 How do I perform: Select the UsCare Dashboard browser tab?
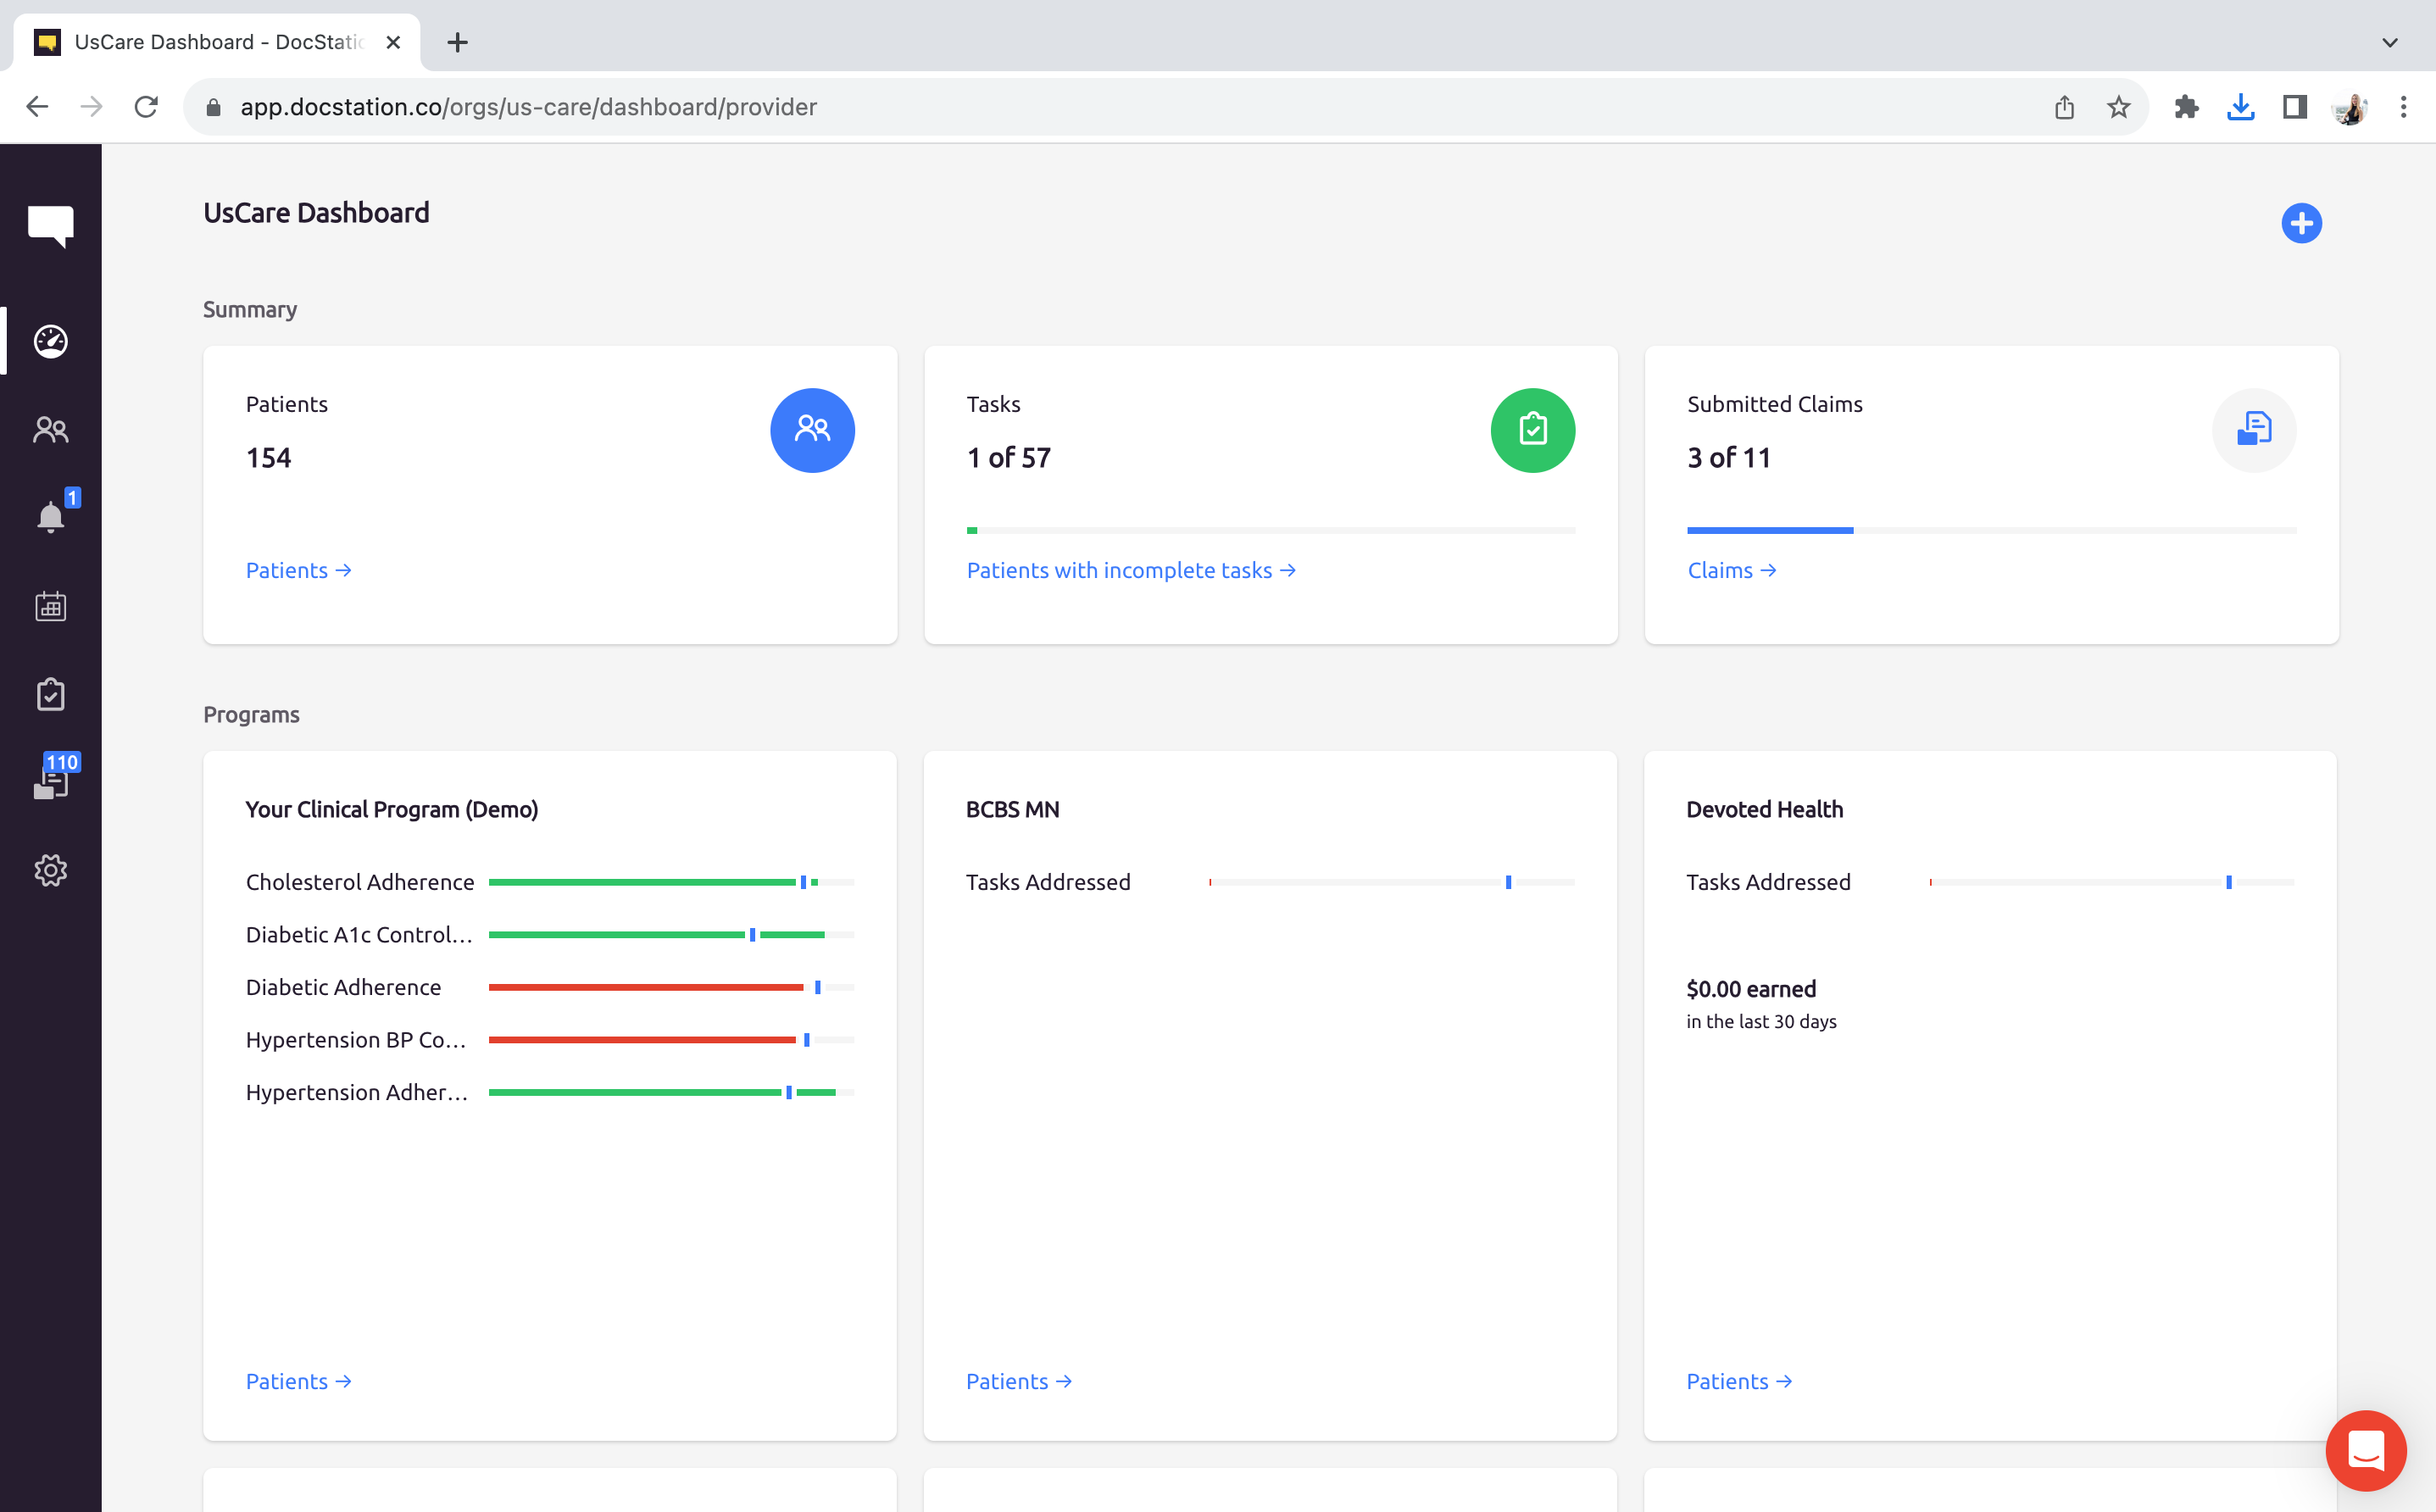pyautogui.click(x=216, y=42)
